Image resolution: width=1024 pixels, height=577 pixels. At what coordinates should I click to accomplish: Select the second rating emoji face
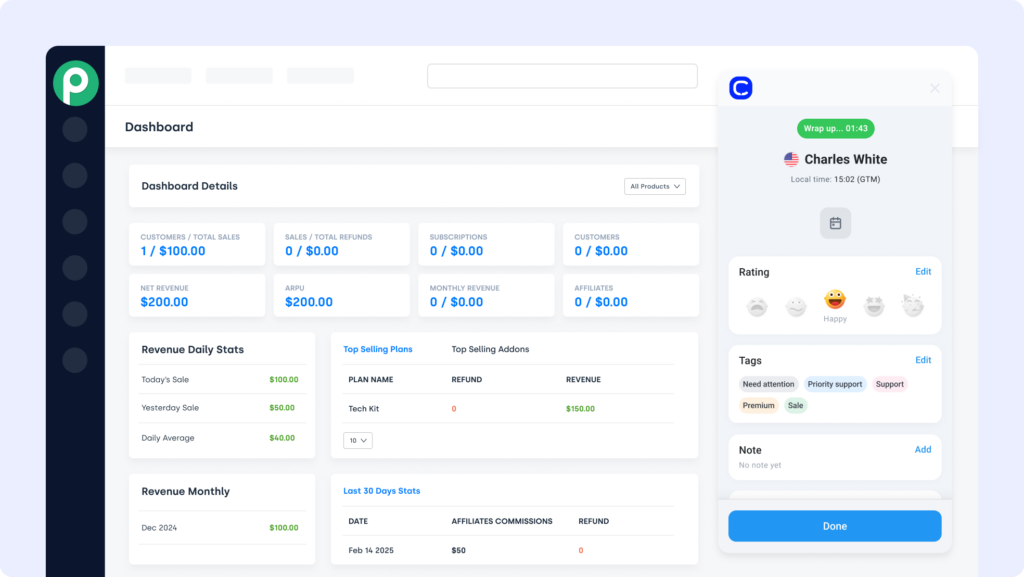click(x=796, y=306)
